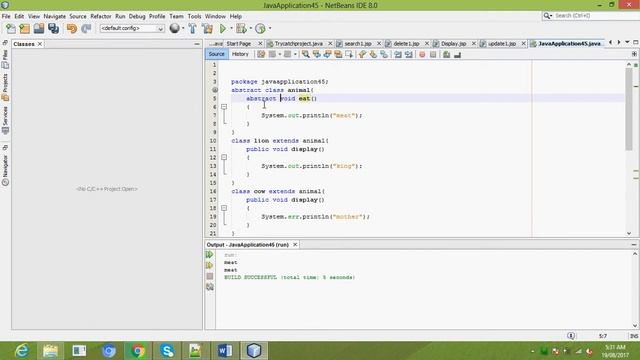Click the Last Edit editor toolbar icon
The width and height of the screenshot is (640, 360).
tap(261, 54)
